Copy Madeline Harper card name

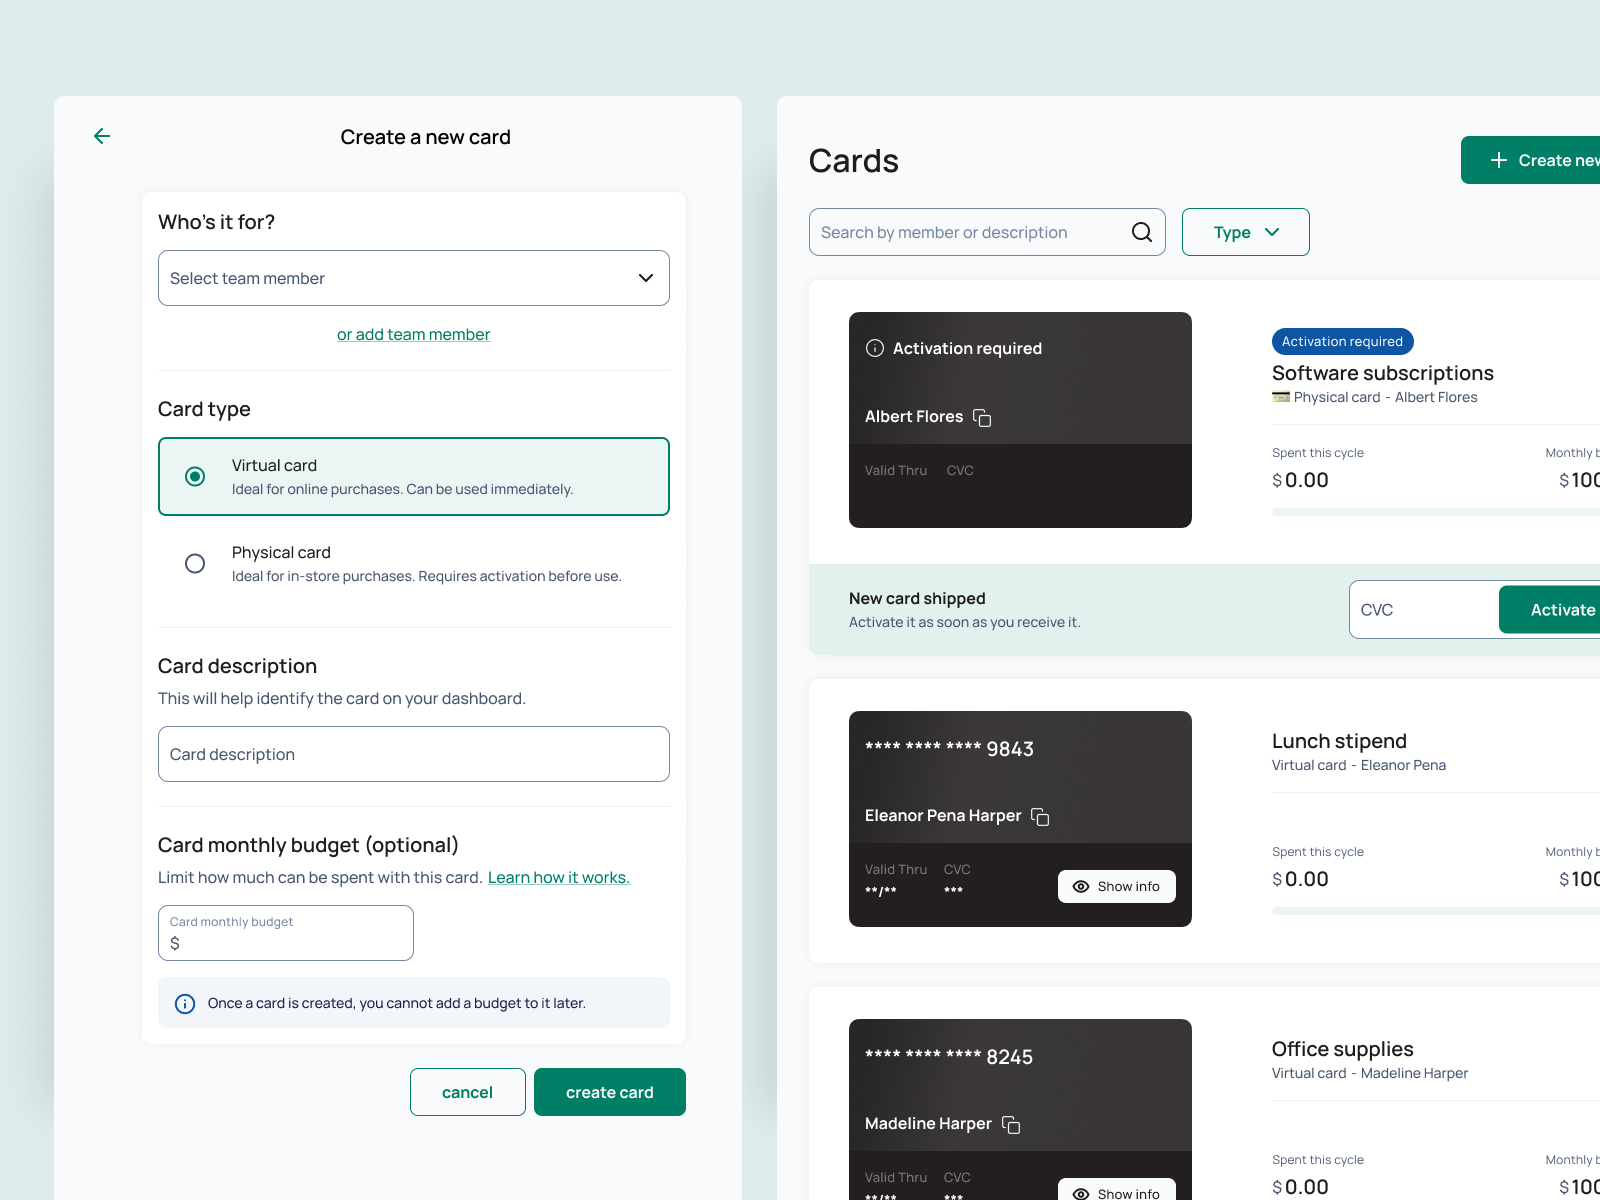[1011, 1124]
